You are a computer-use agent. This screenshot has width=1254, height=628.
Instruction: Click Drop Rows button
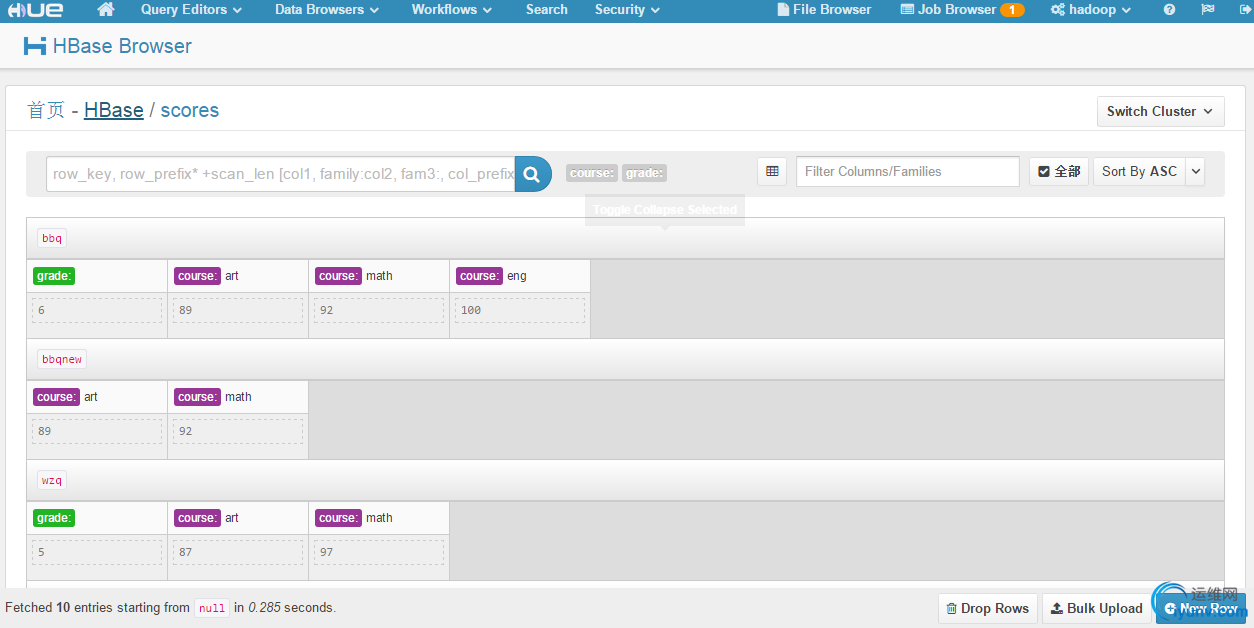988,608
